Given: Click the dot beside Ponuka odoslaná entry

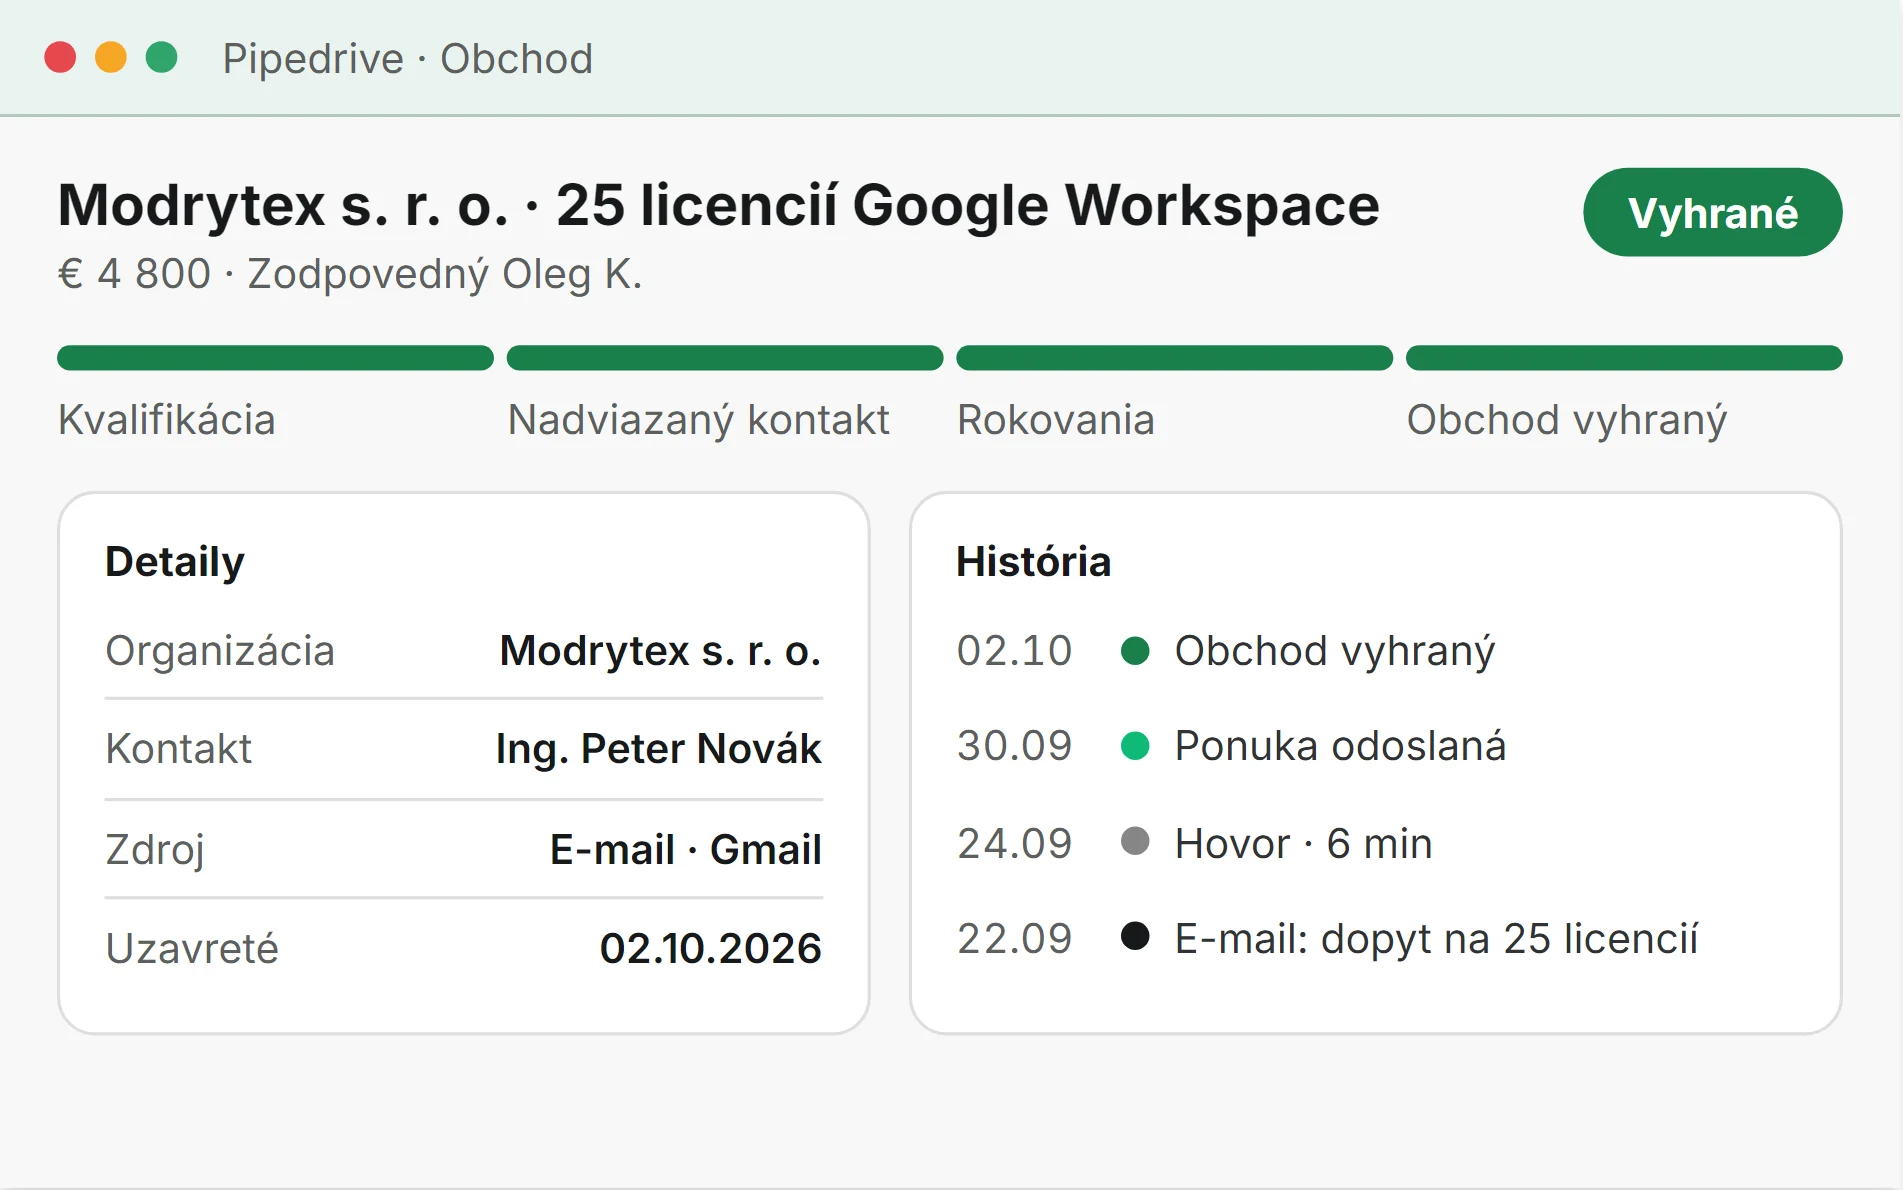Looking at the screenshot, I should click(x=1135, y=746).
